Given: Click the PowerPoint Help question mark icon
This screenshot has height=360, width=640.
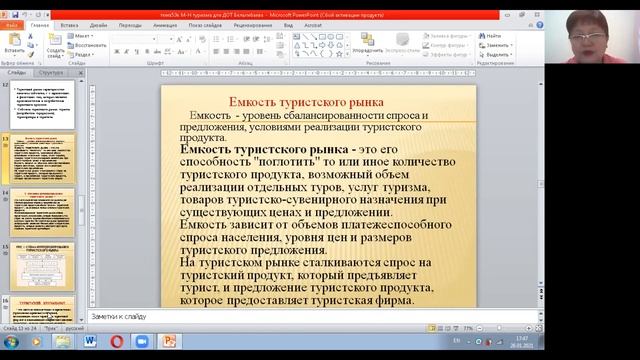Looking at the screenshot, I should (x=540, y=25).
